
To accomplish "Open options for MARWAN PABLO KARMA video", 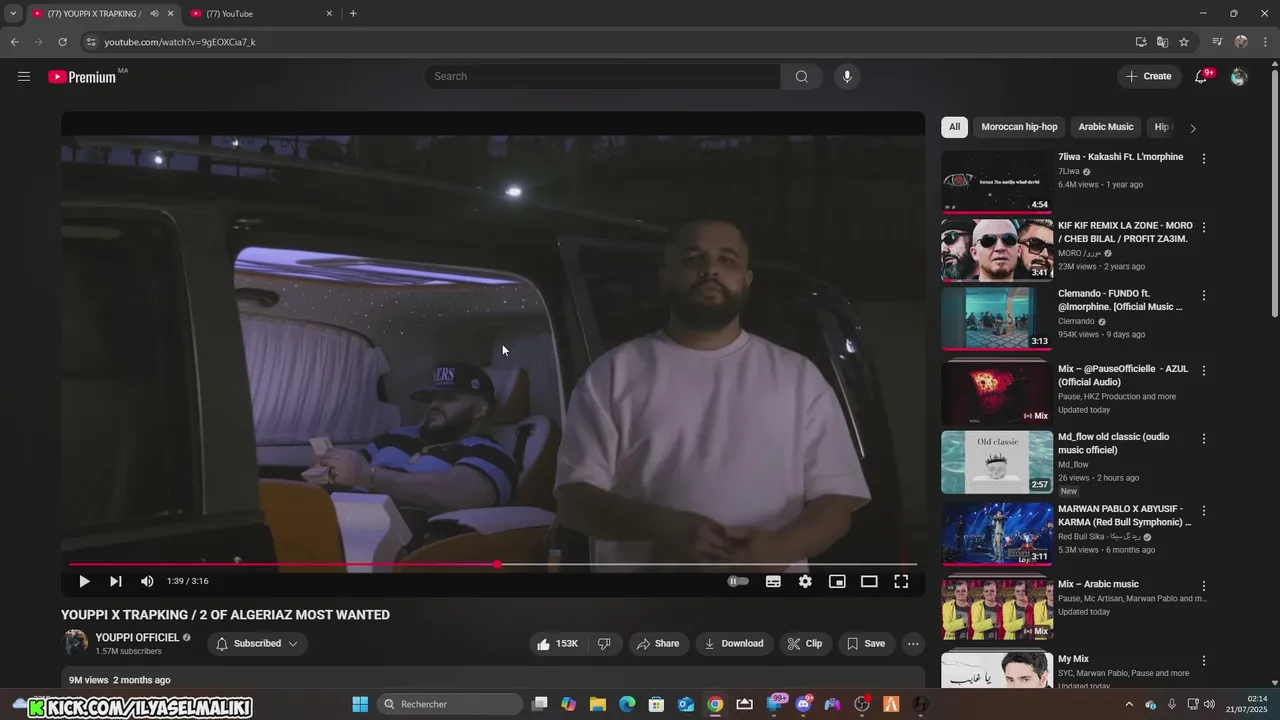I will [1204, 510].
